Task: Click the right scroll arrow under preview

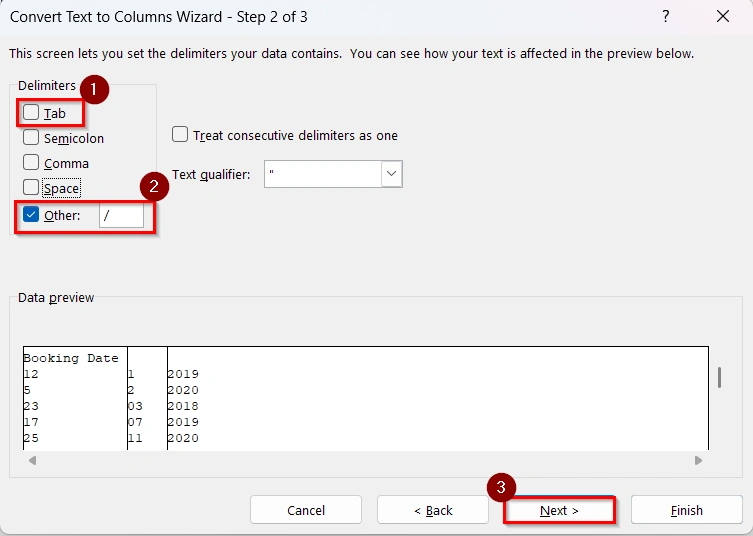Action: point(698,461)
